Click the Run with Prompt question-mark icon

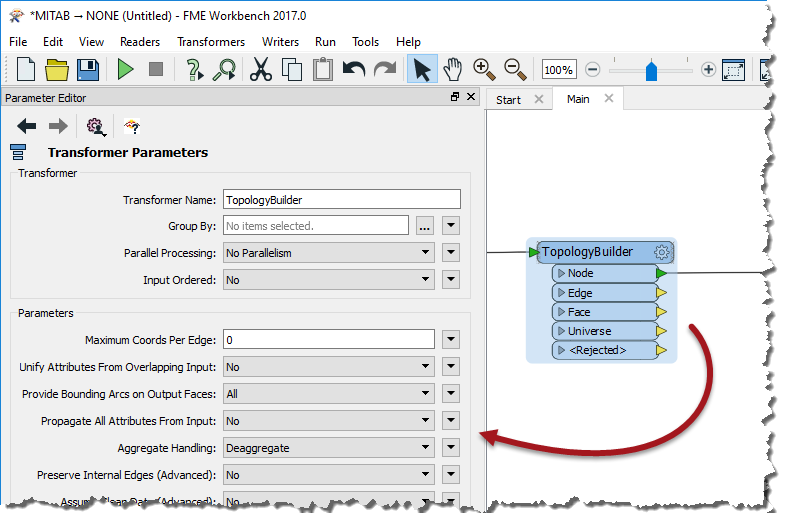[194, 69]
